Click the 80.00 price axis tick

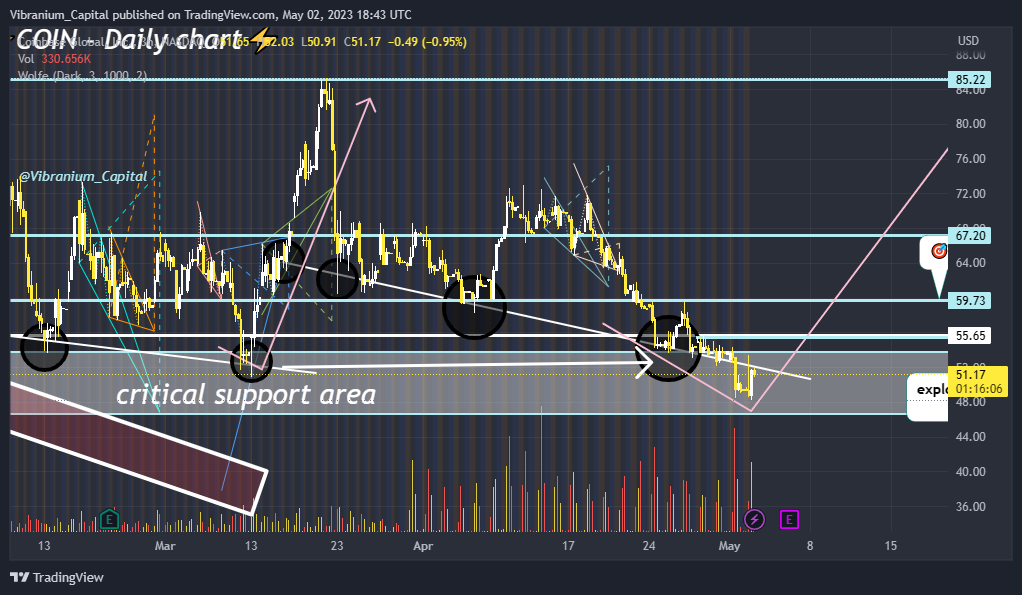click(970, 124)
